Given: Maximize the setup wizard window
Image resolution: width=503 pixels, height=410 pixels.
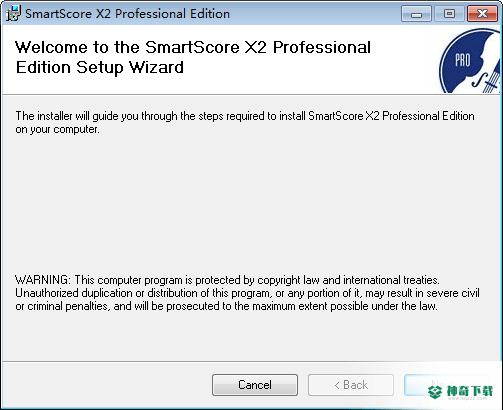Looking at the screenshot, I should tap(449, 14).
